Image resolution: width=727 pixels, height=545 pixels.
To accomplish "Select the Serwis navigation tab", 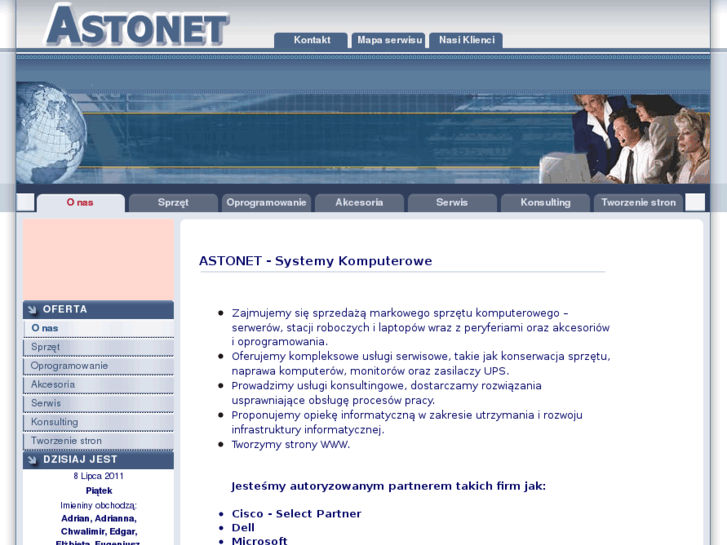I will pos(452,203).
